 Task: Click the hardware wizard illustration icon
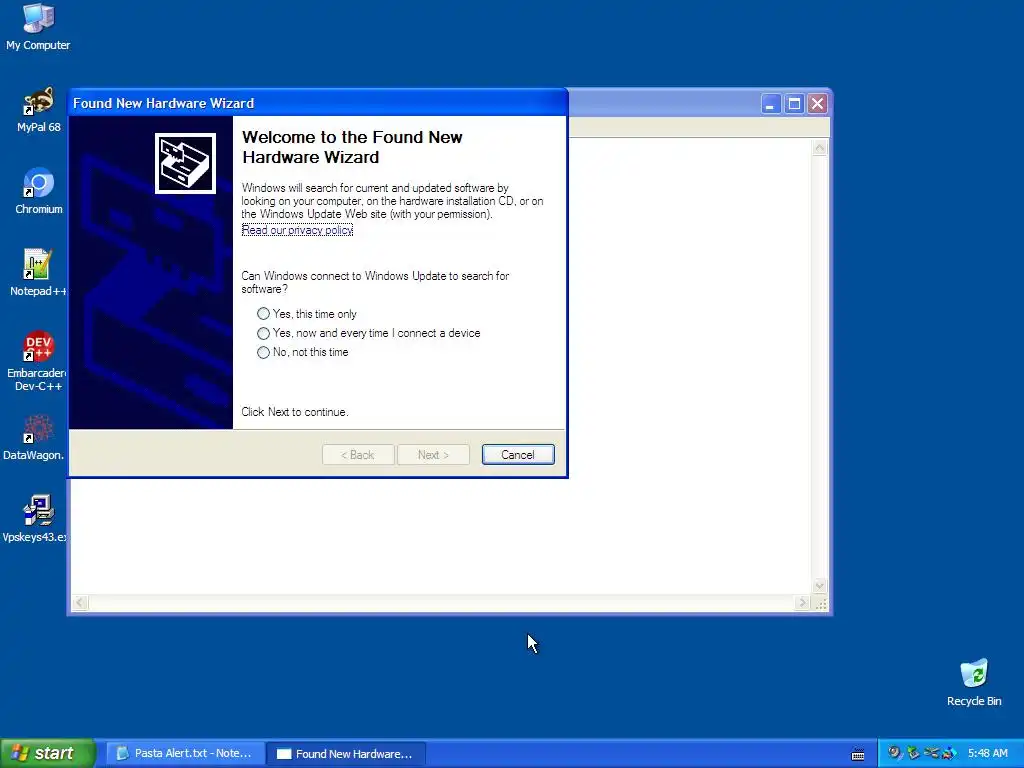tap(185, 164)
